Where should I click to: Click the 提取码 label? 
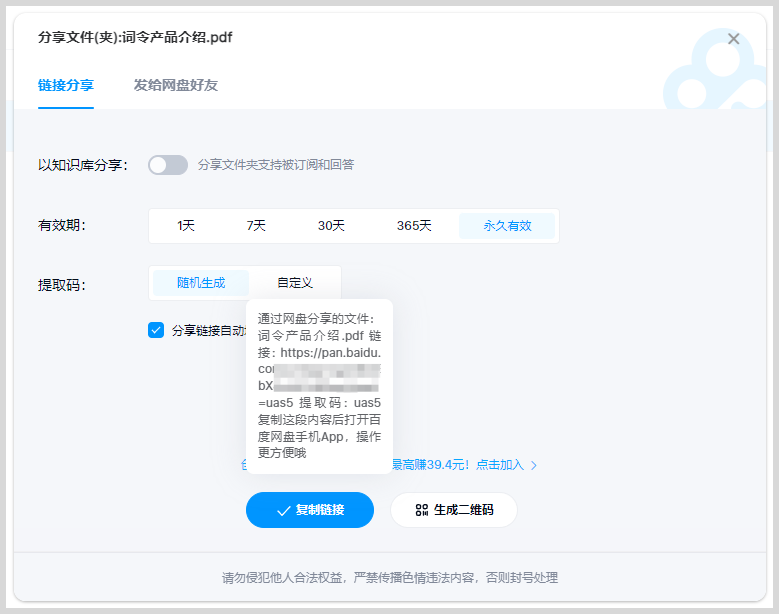62,285
